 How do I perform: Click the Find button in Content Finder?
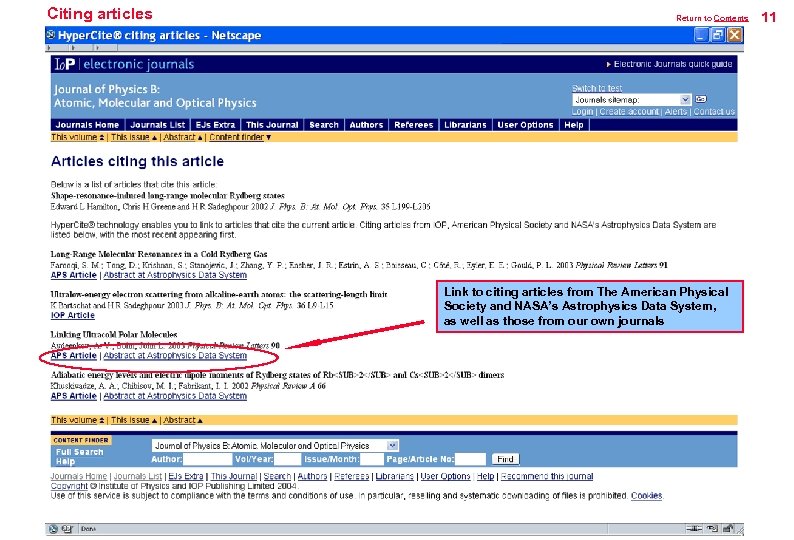[505, 459]
